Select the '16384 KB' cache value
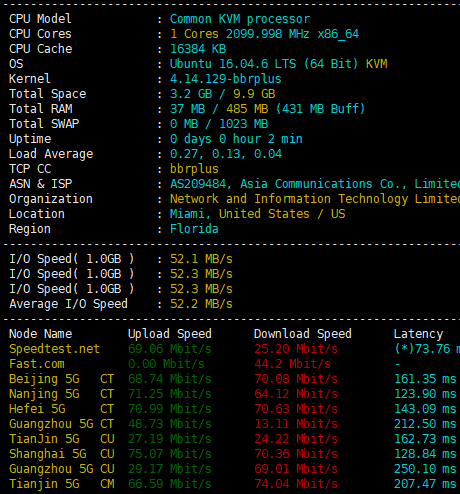The image size is (460, 494). pyautogui.click(x=198, y=49)
